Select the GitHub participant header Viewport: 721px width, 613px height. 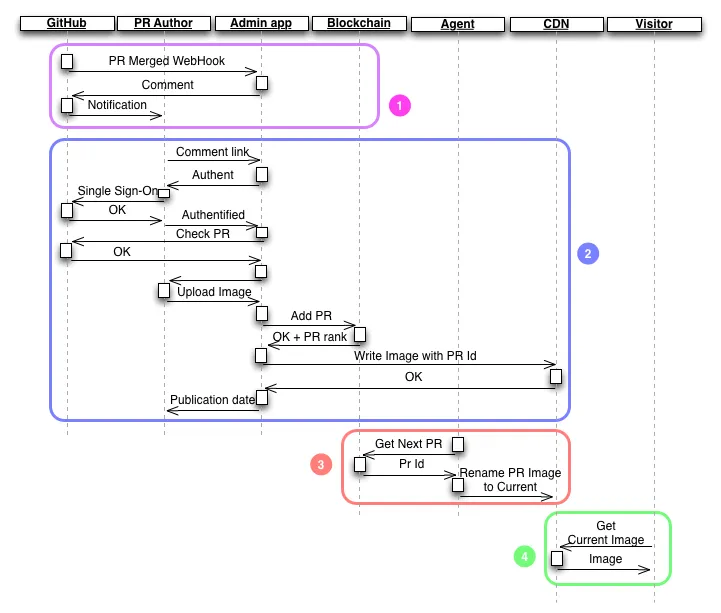(x=67, y=23)
